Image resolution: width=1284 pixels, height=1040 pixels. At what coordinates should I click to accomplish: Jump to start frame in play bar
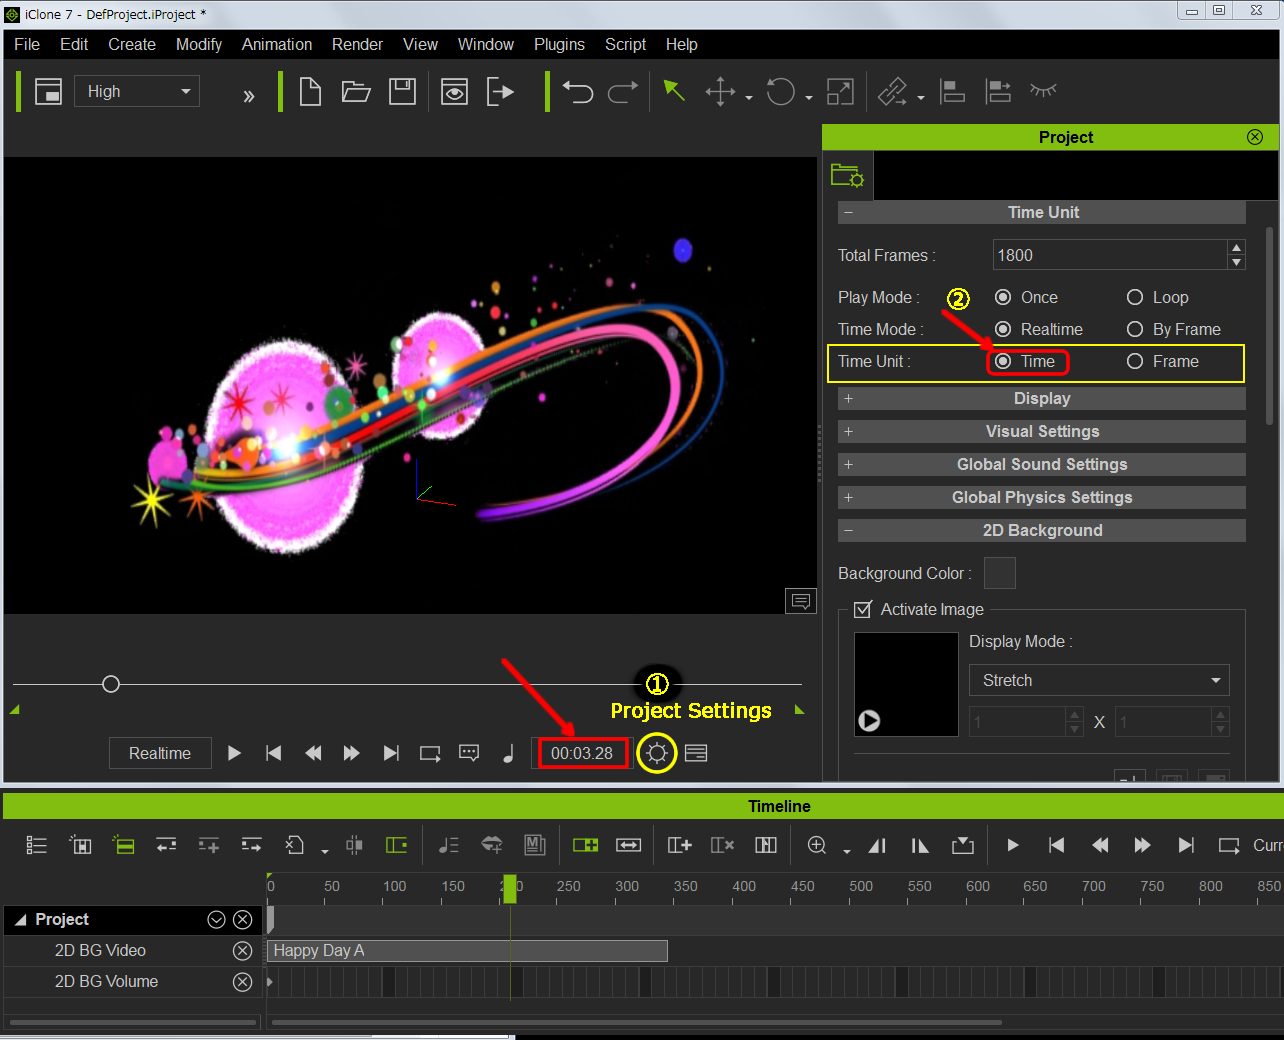point(273,753)
